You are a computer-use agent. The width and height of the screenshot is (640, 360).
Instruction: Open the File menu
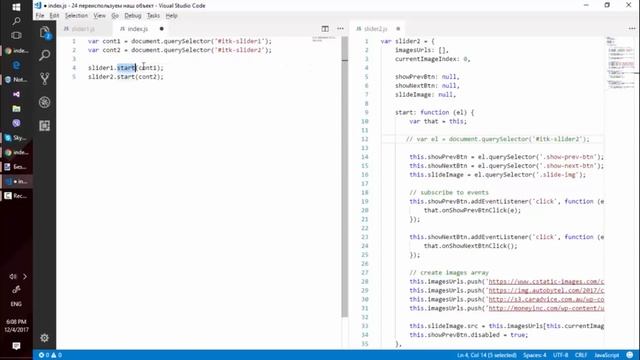pos(40,16)
